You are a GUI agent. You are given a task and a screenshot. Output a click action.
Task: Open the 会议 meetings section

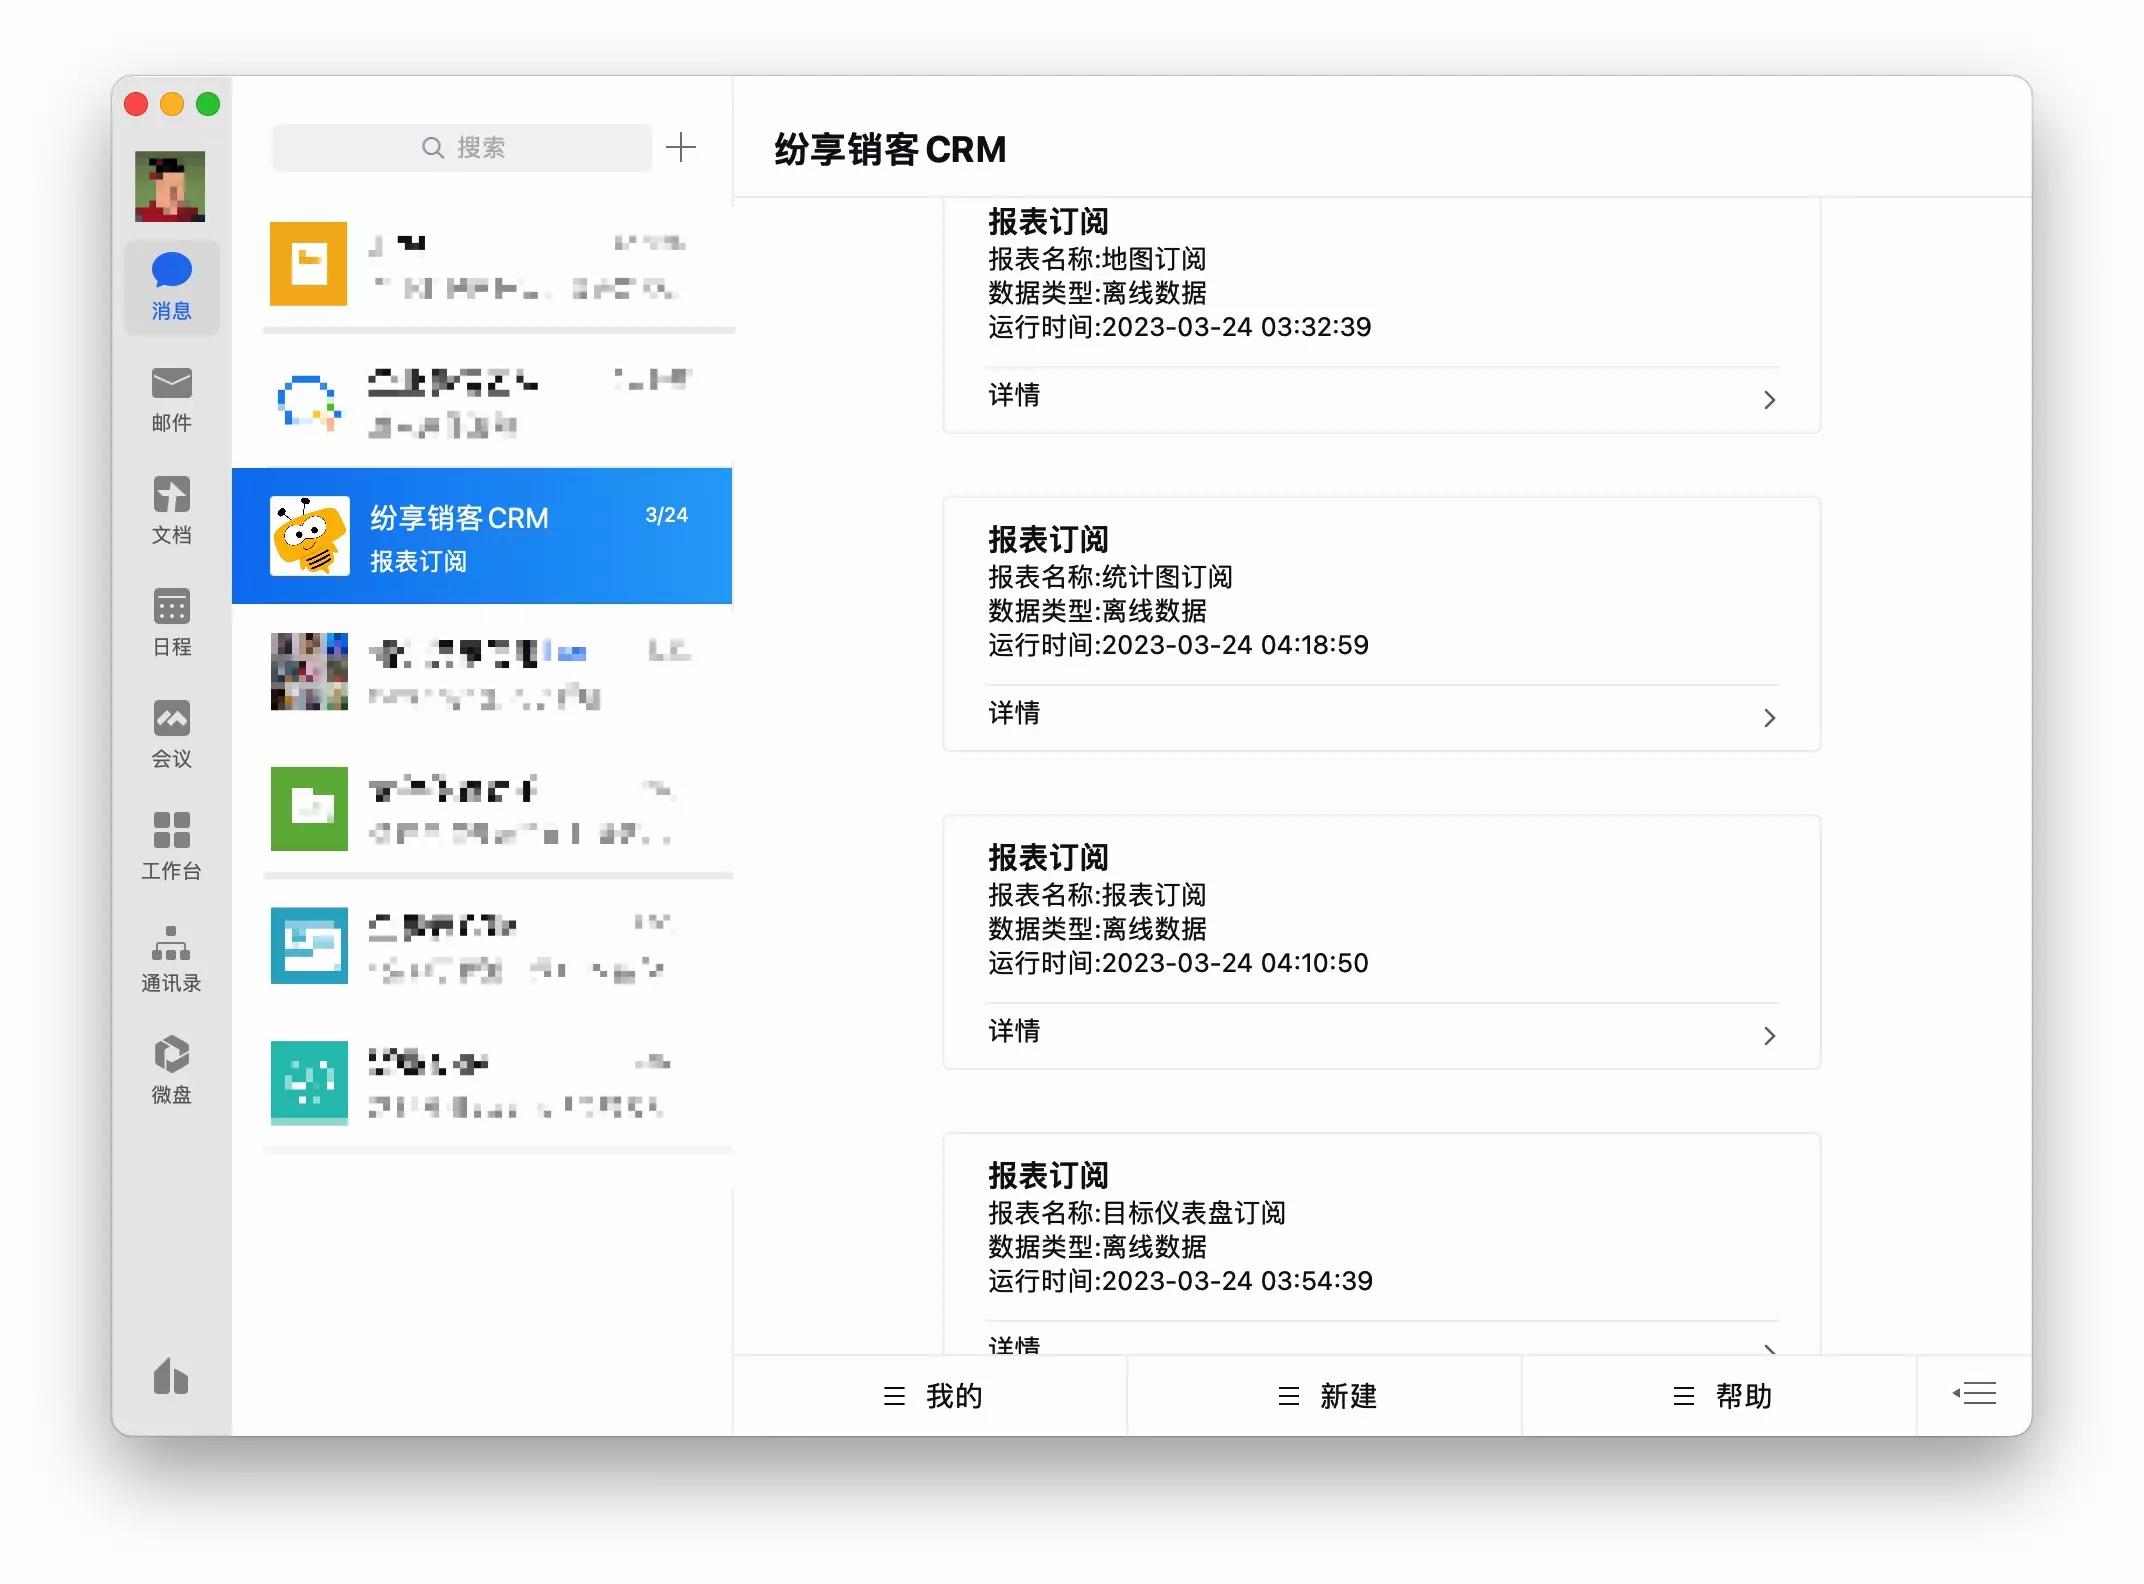pos(171,735)
